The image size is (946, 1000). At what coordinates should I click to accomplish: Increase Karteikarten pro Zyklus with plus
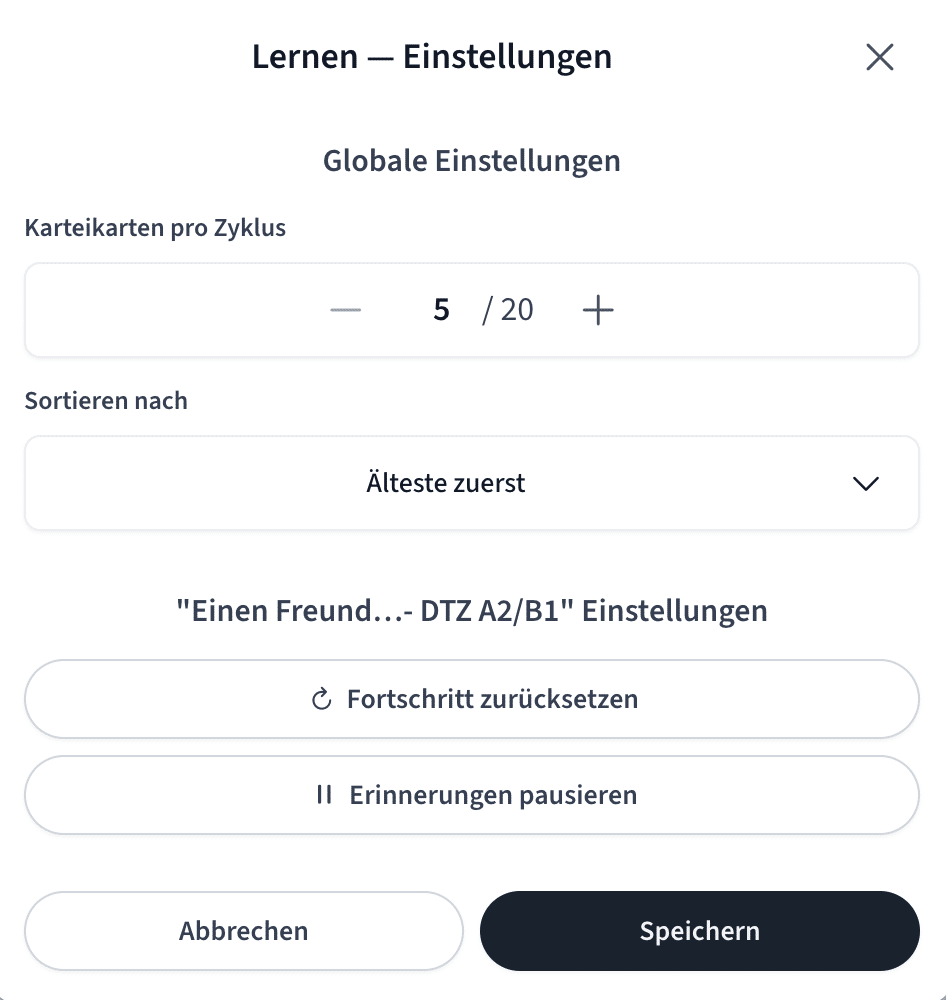pos(598,310)
